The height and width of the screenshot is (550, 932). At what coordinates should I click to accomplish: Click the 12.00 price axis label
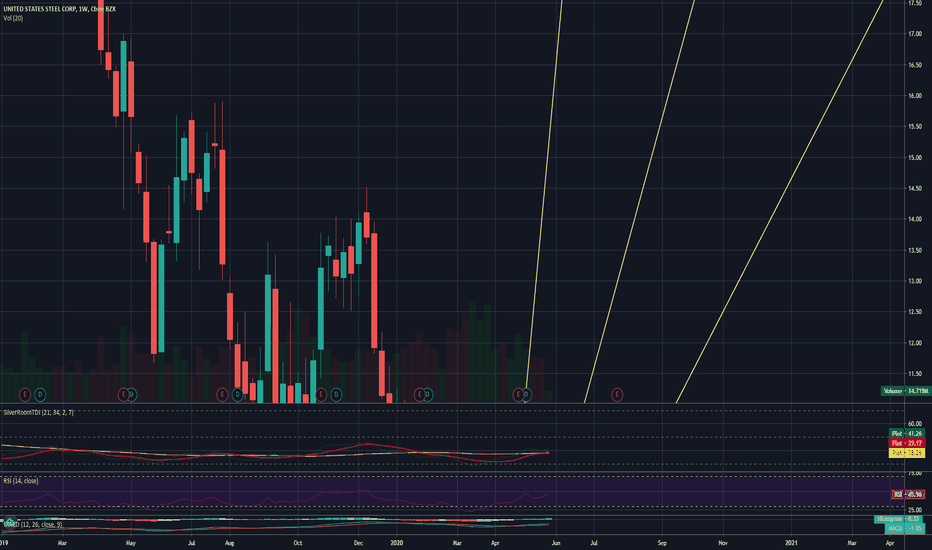[915, 342]
